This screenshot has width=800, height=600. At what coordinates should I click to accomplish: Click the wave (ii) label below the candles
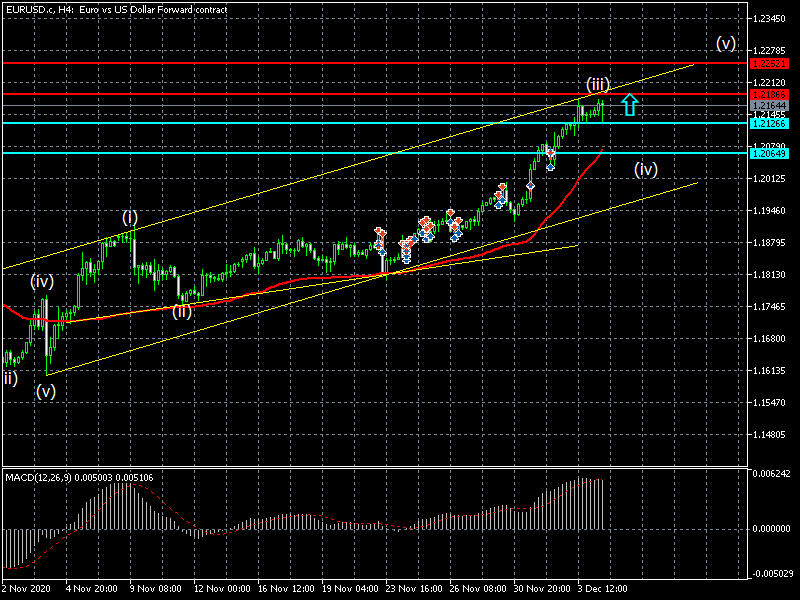click(182, 311)
